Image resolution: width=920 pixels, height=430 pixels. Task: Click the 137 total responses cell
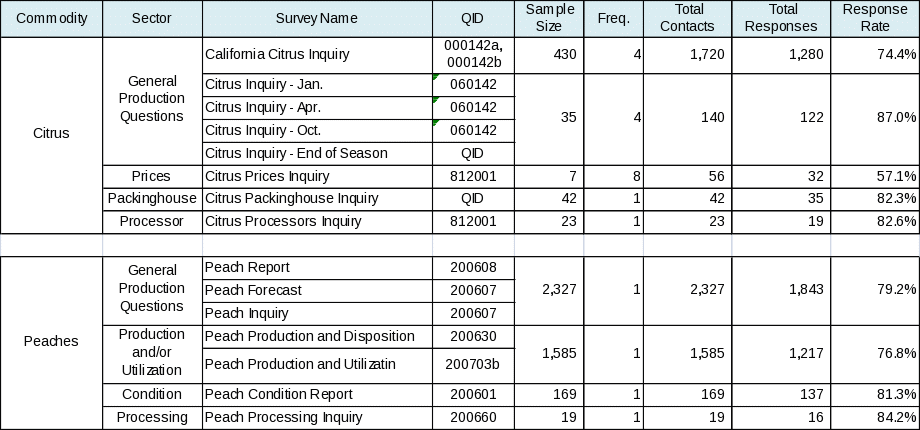(782, 395)
